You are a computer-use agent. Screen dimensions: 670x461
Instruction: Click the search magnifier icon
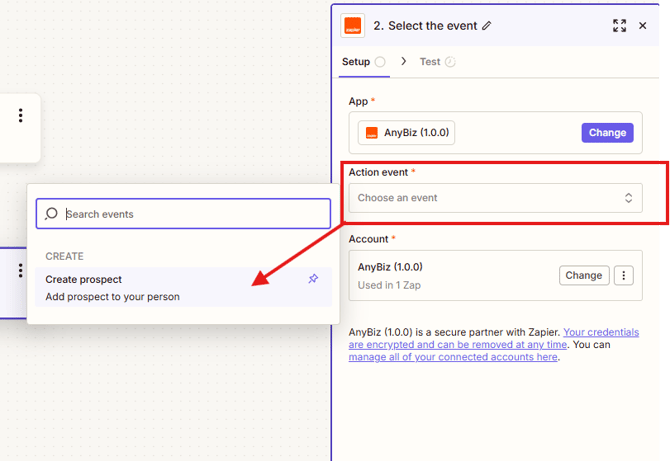pos(51,214)
